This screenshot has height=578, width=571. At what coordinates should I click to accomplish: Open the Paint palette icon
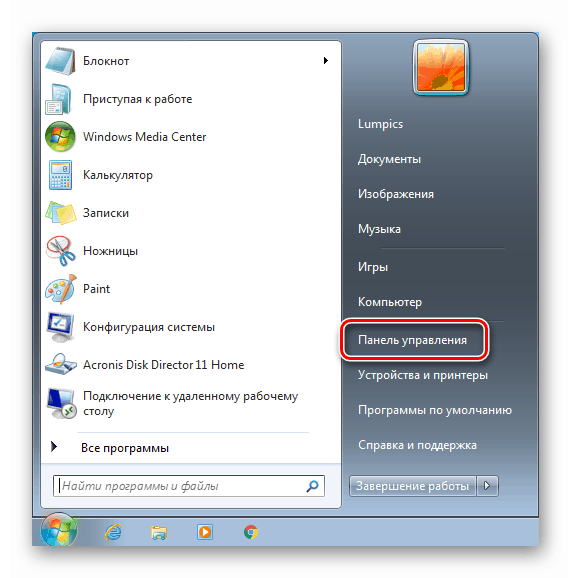[x=60, y=289]
